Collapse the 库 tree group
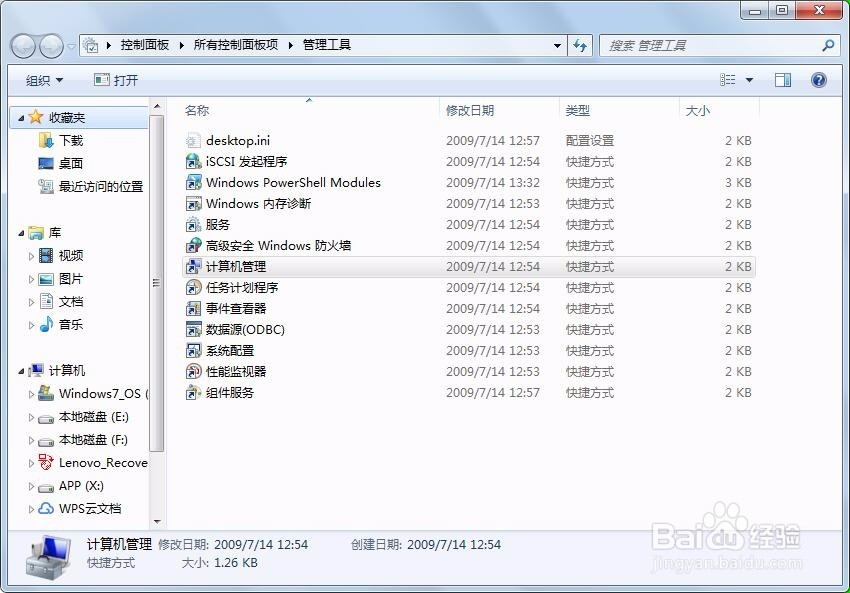 pos(21,234)
